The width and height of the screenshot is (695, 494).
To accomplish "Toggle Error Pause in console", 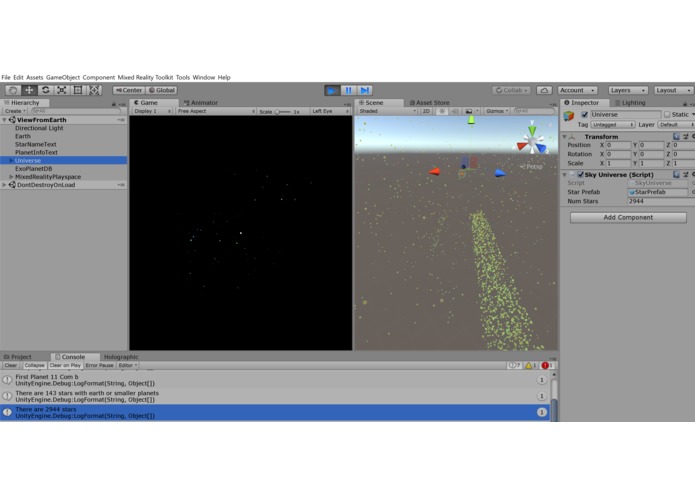I will pyautogui.click(x=99, y=366).
